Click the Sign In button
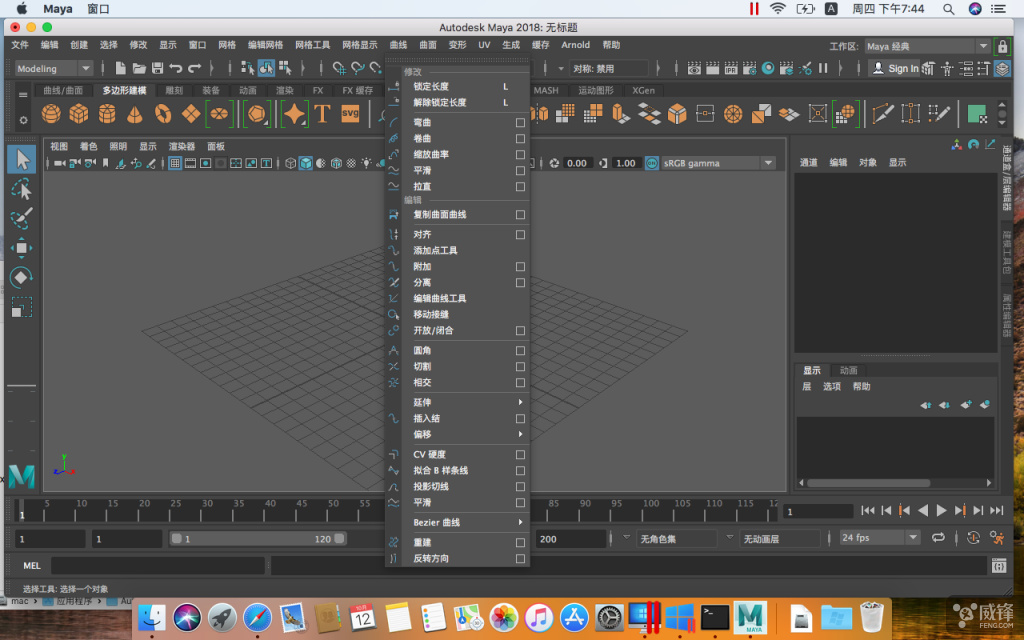Viewport: 1024px width, 640px height. 895,68
